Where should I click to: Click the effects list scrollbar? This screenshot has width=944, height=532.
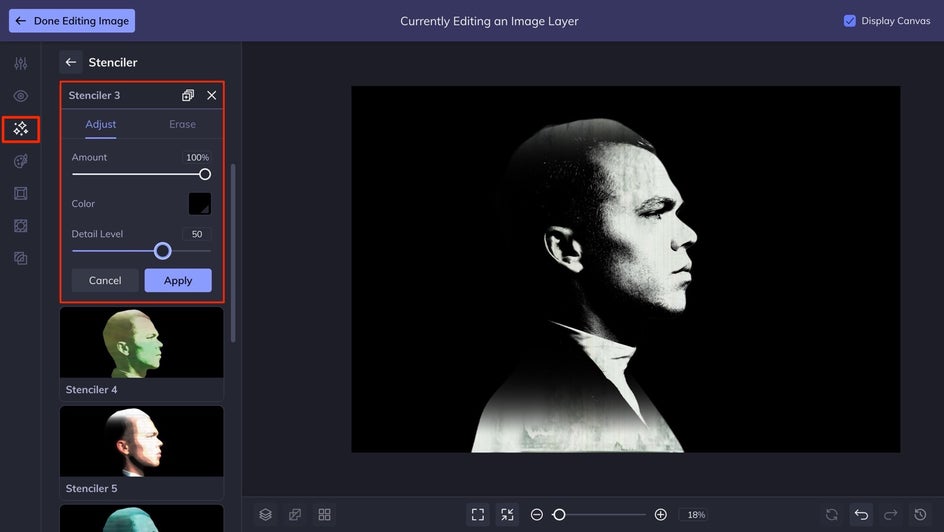[x=233, y=253]
